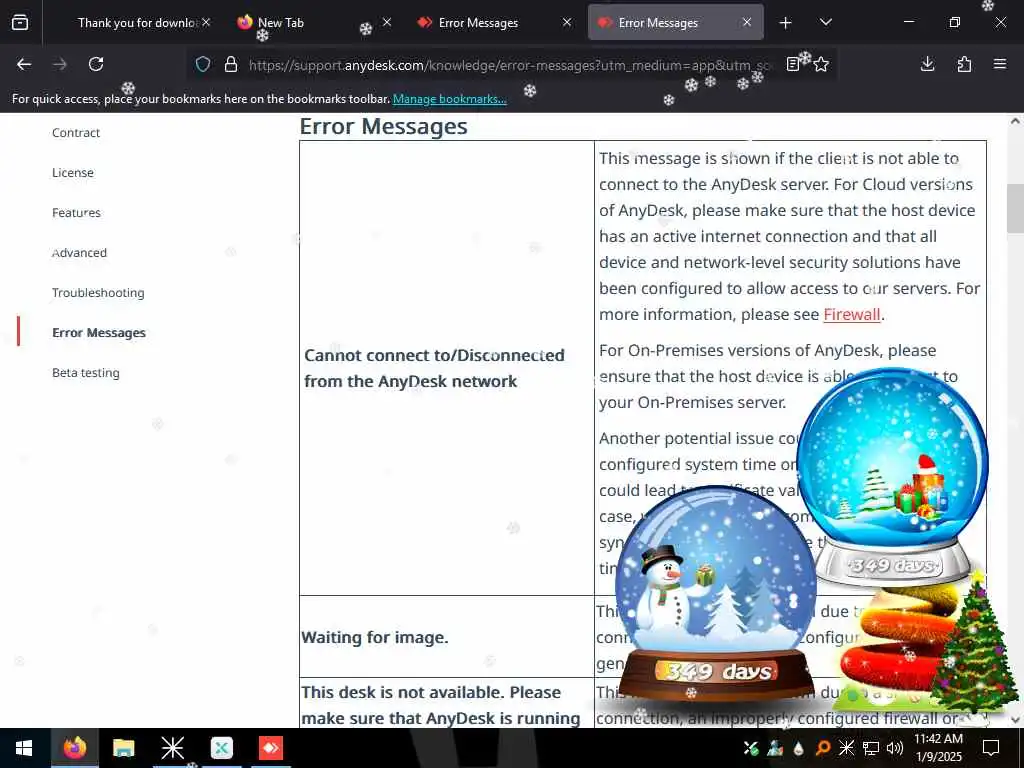Open the Advanced sidebar section
This screenshot has height=768, width=1024.
pos(79,253)
